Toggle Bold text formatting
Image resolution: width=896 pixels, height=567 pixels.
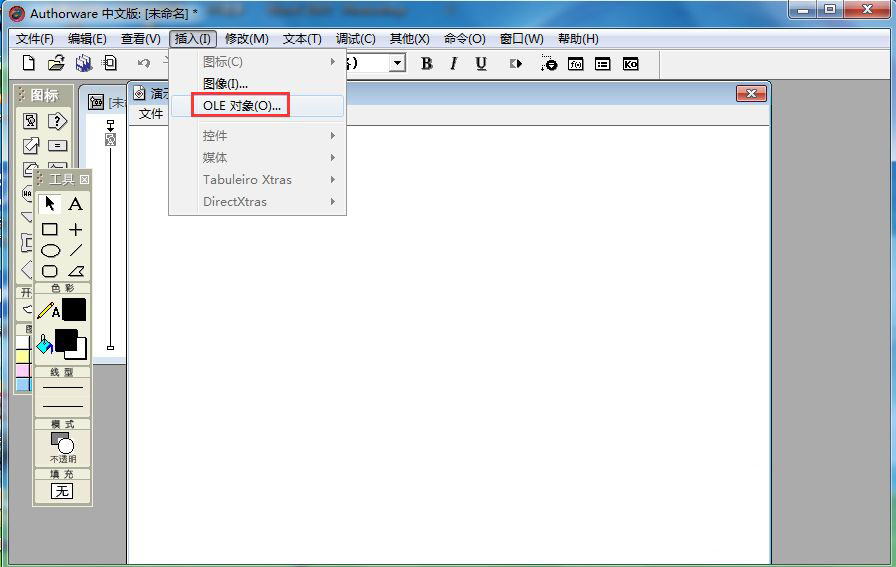coord(426,63)
